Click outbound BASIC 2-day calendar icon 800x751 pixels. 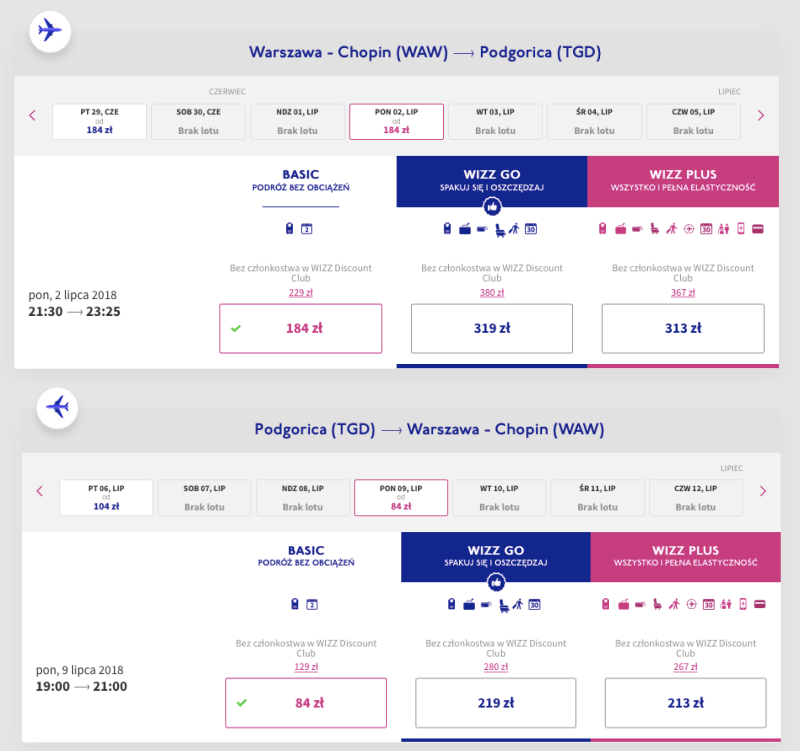tap(307, 229)
